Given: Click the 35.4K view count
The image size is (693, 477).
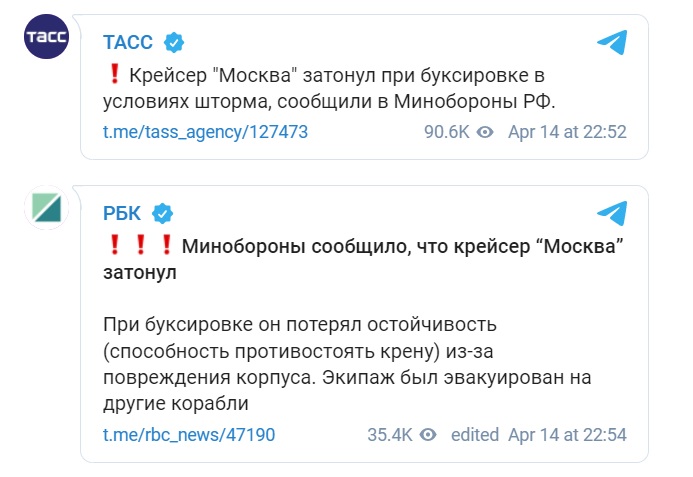Looking at the screenshot, I should pos(390,435).
